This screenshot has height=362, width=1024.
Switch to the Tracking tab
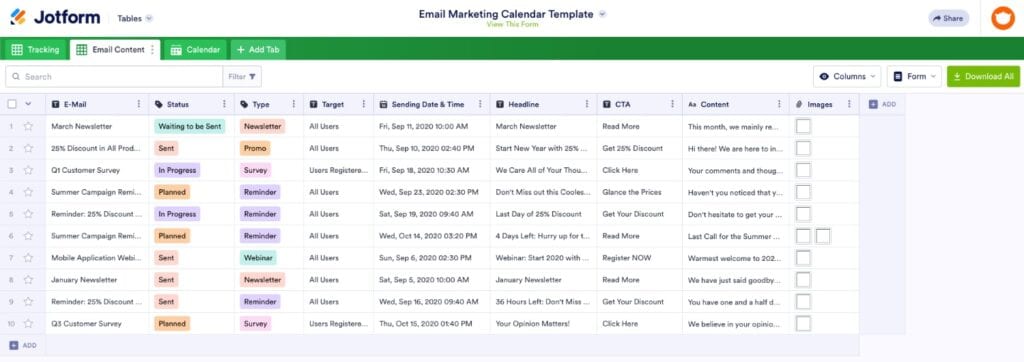pos(35,50)
